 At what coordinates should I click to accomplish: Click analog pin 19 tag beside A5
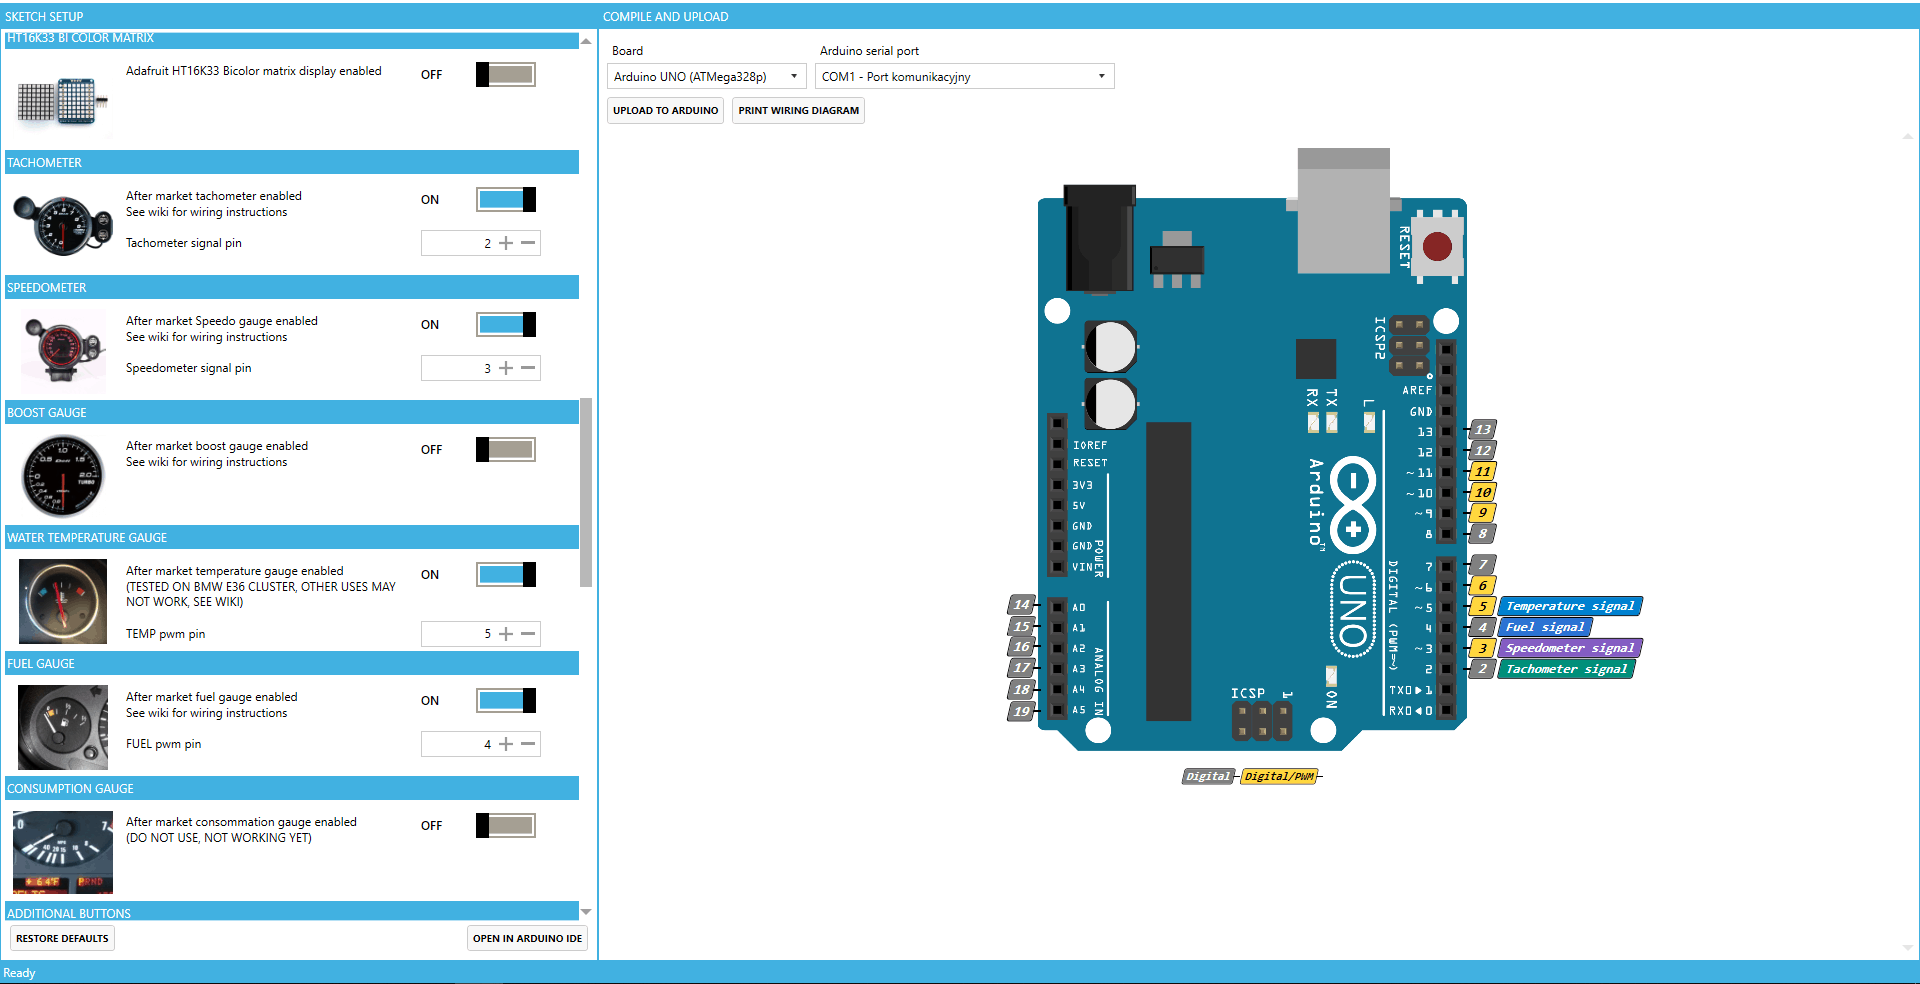[1021, 711]
